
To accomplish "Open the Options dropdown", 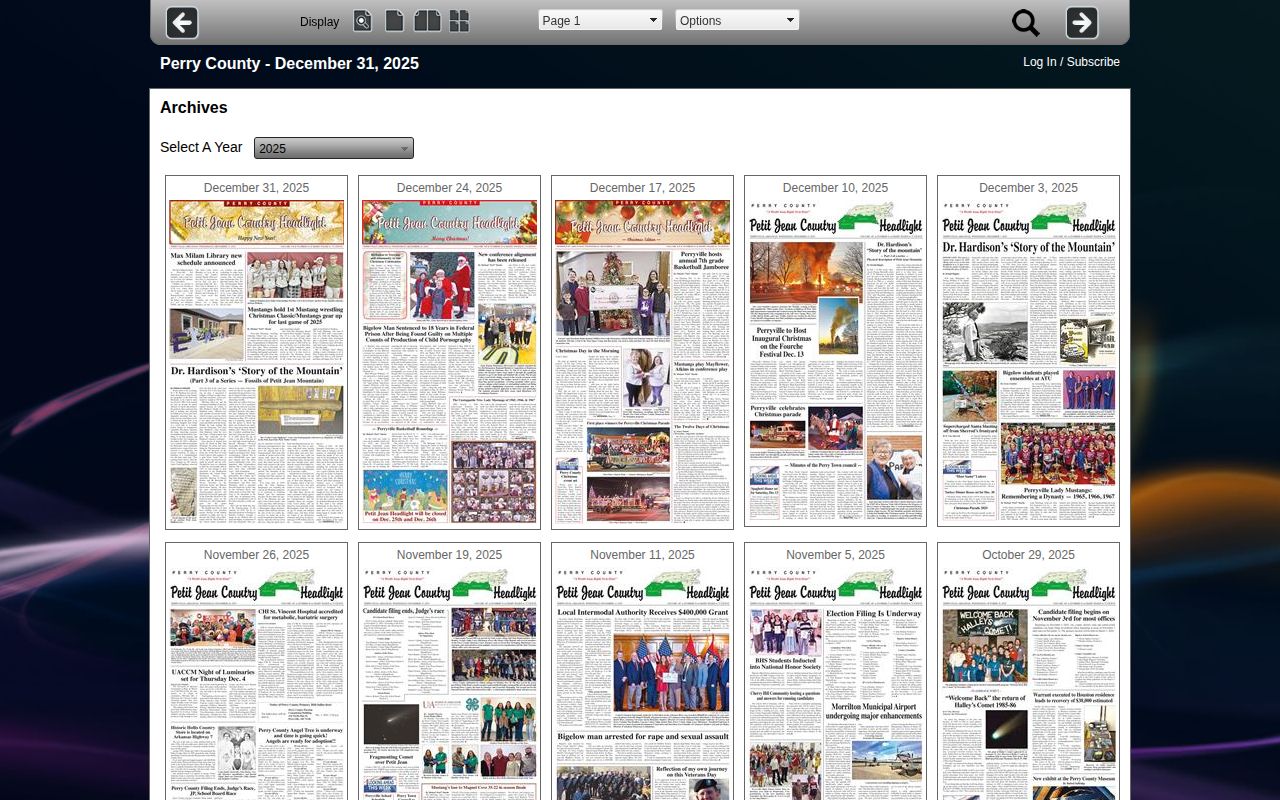I will point(737,20).
